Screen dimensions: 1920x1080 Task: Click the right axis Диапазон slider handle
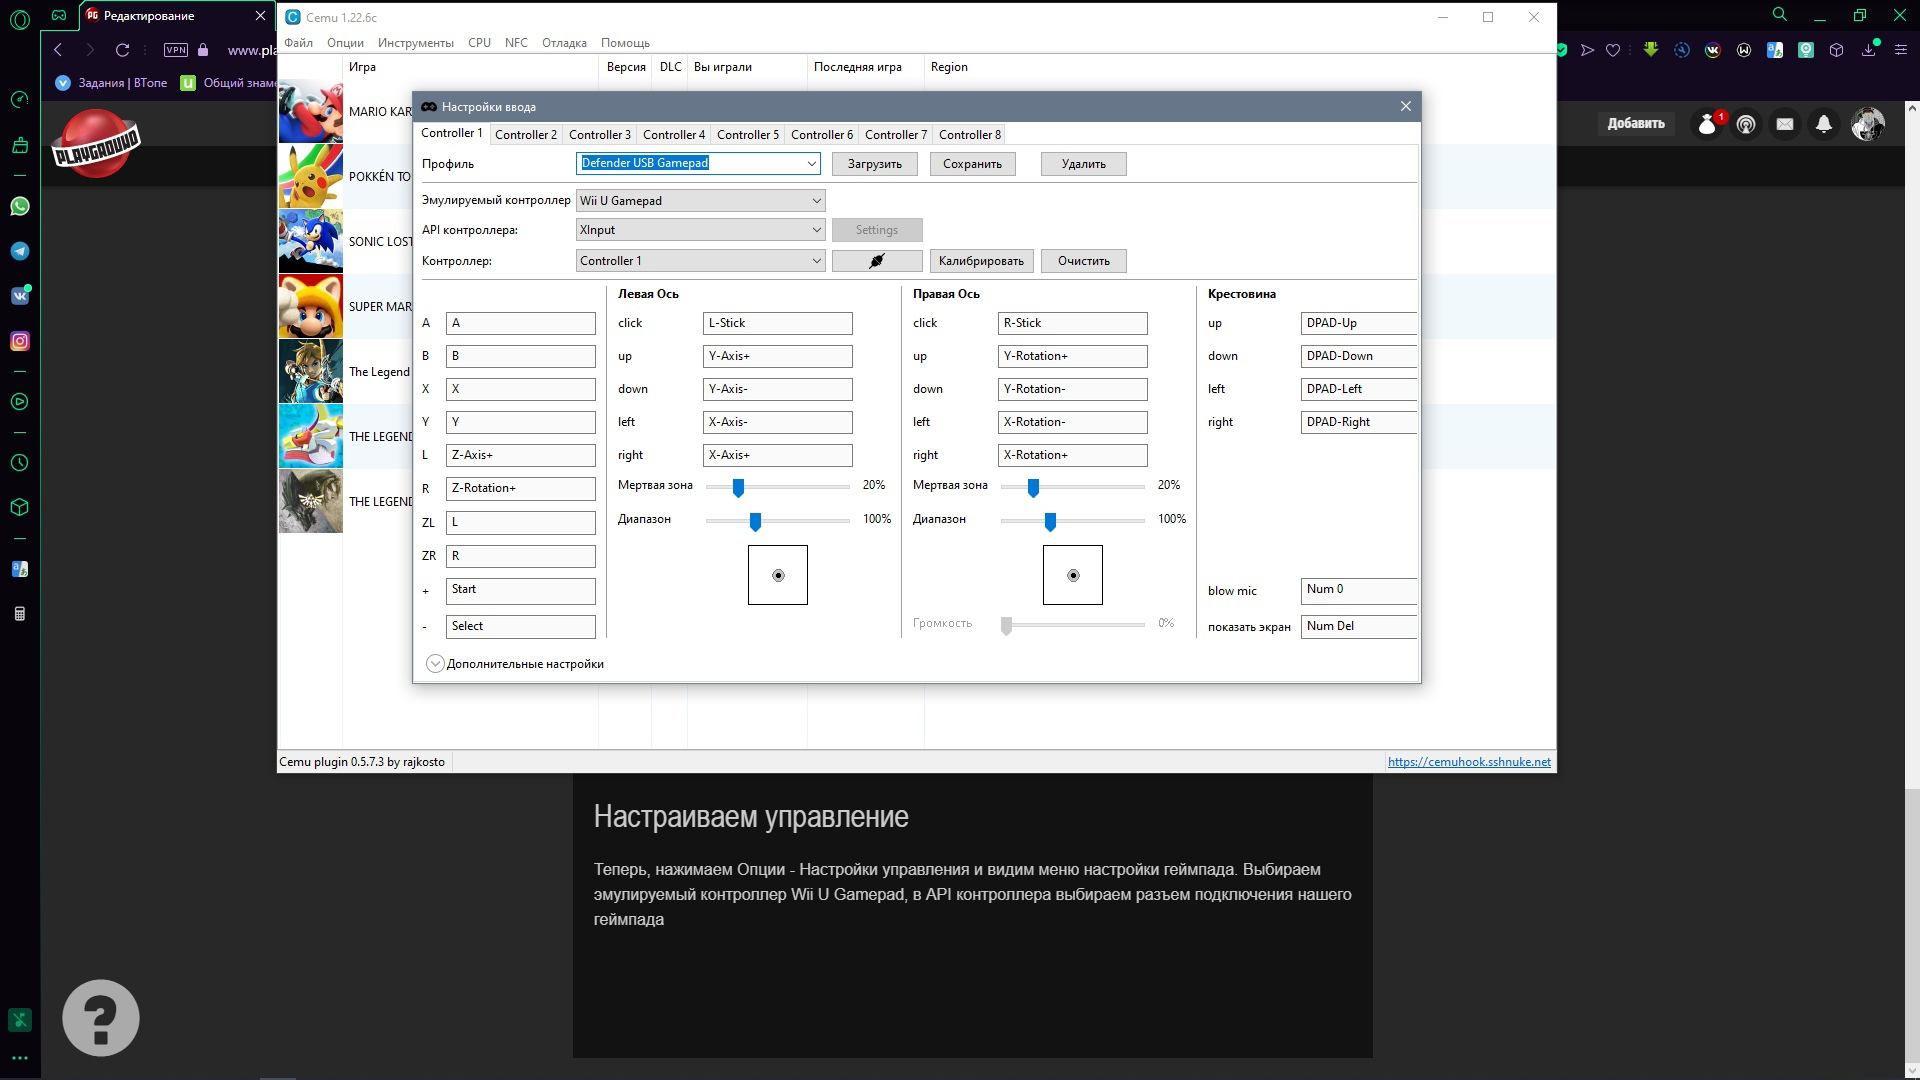coord(1050,521)
